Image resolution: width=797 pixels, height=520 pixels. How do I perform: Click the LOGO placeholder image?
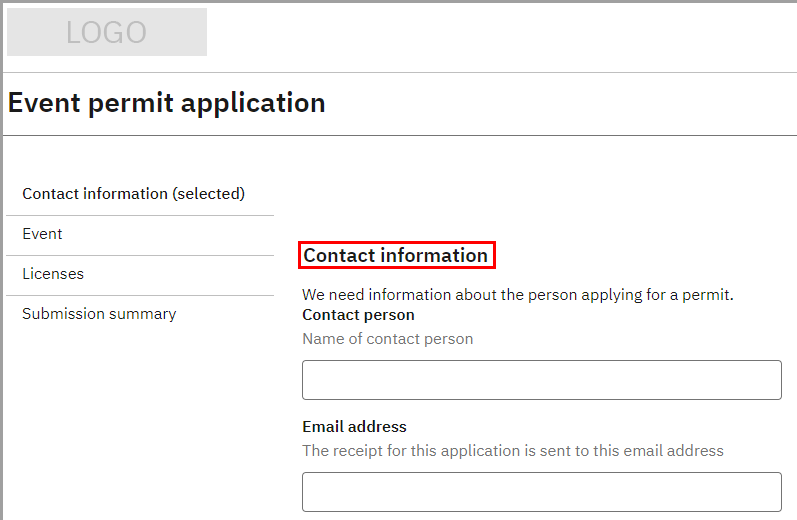[x=107, y=32]
